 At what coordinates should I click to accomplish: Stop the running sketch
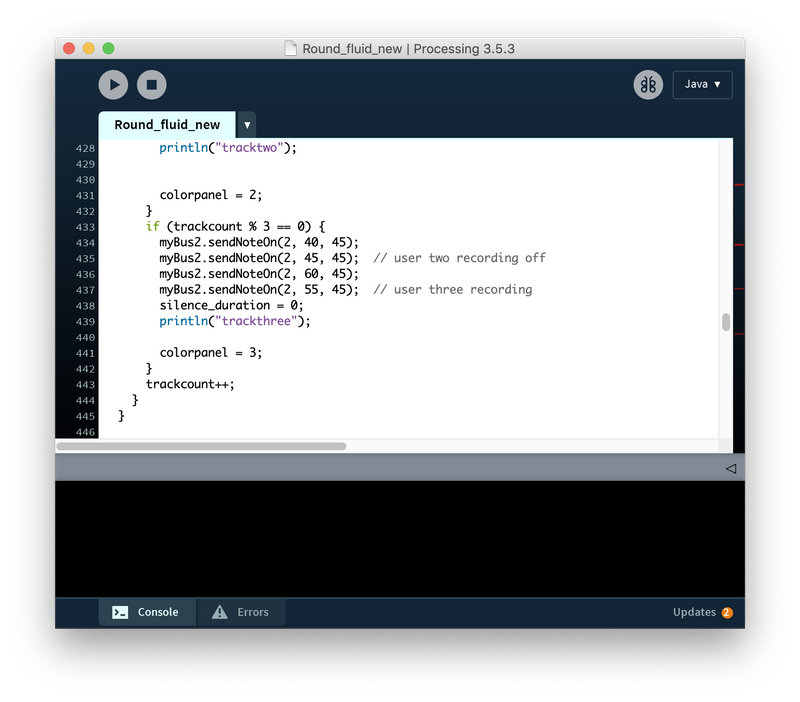click(152, 85)
